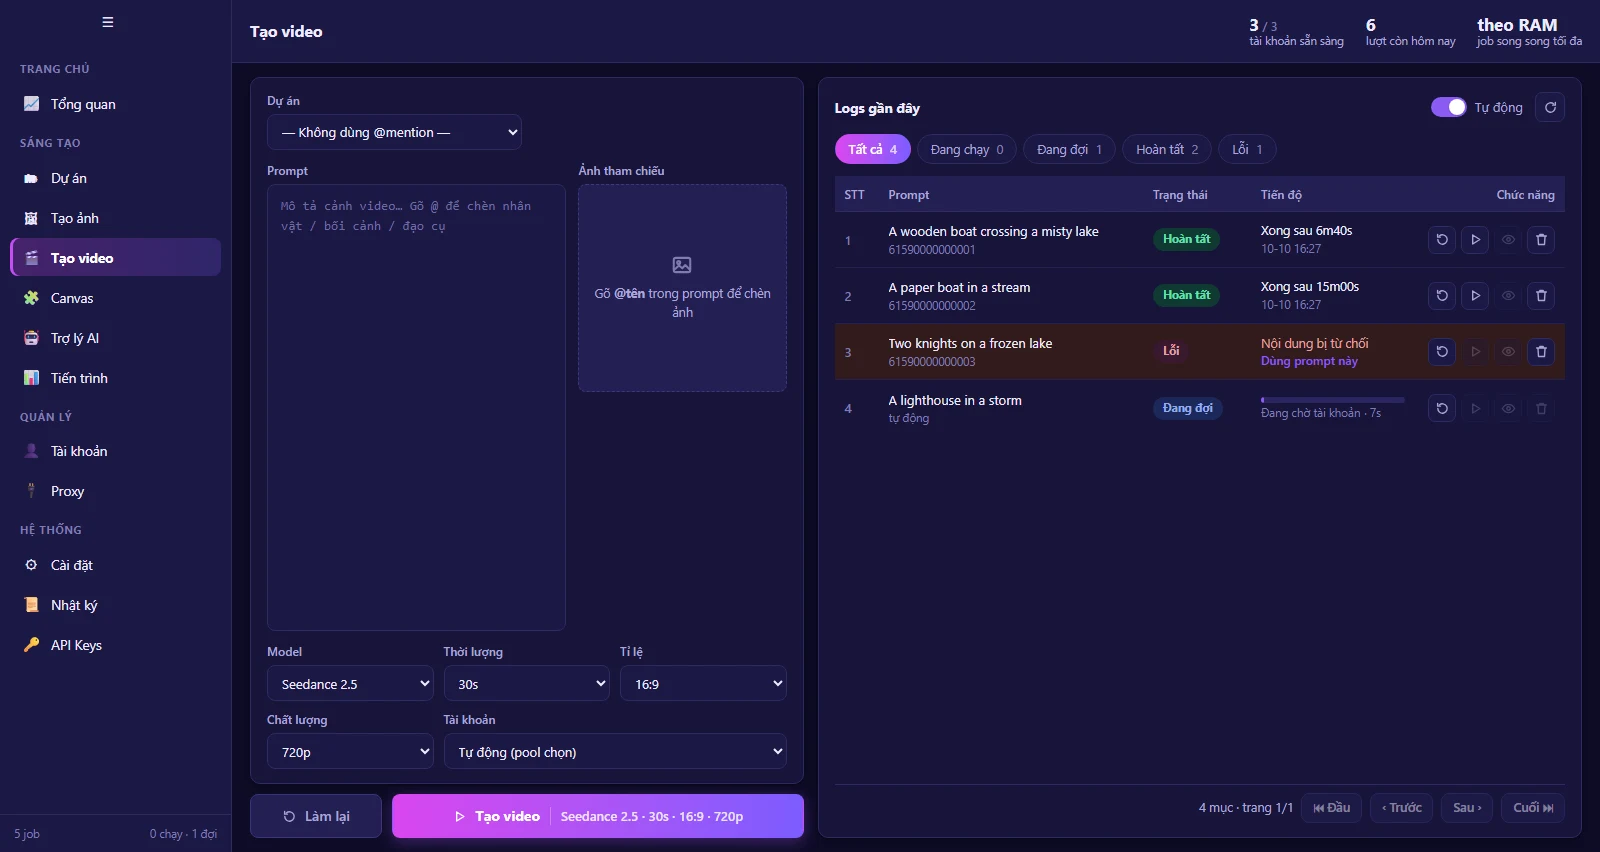
Task: Jump to Cuối last page
Action: 1533,808
